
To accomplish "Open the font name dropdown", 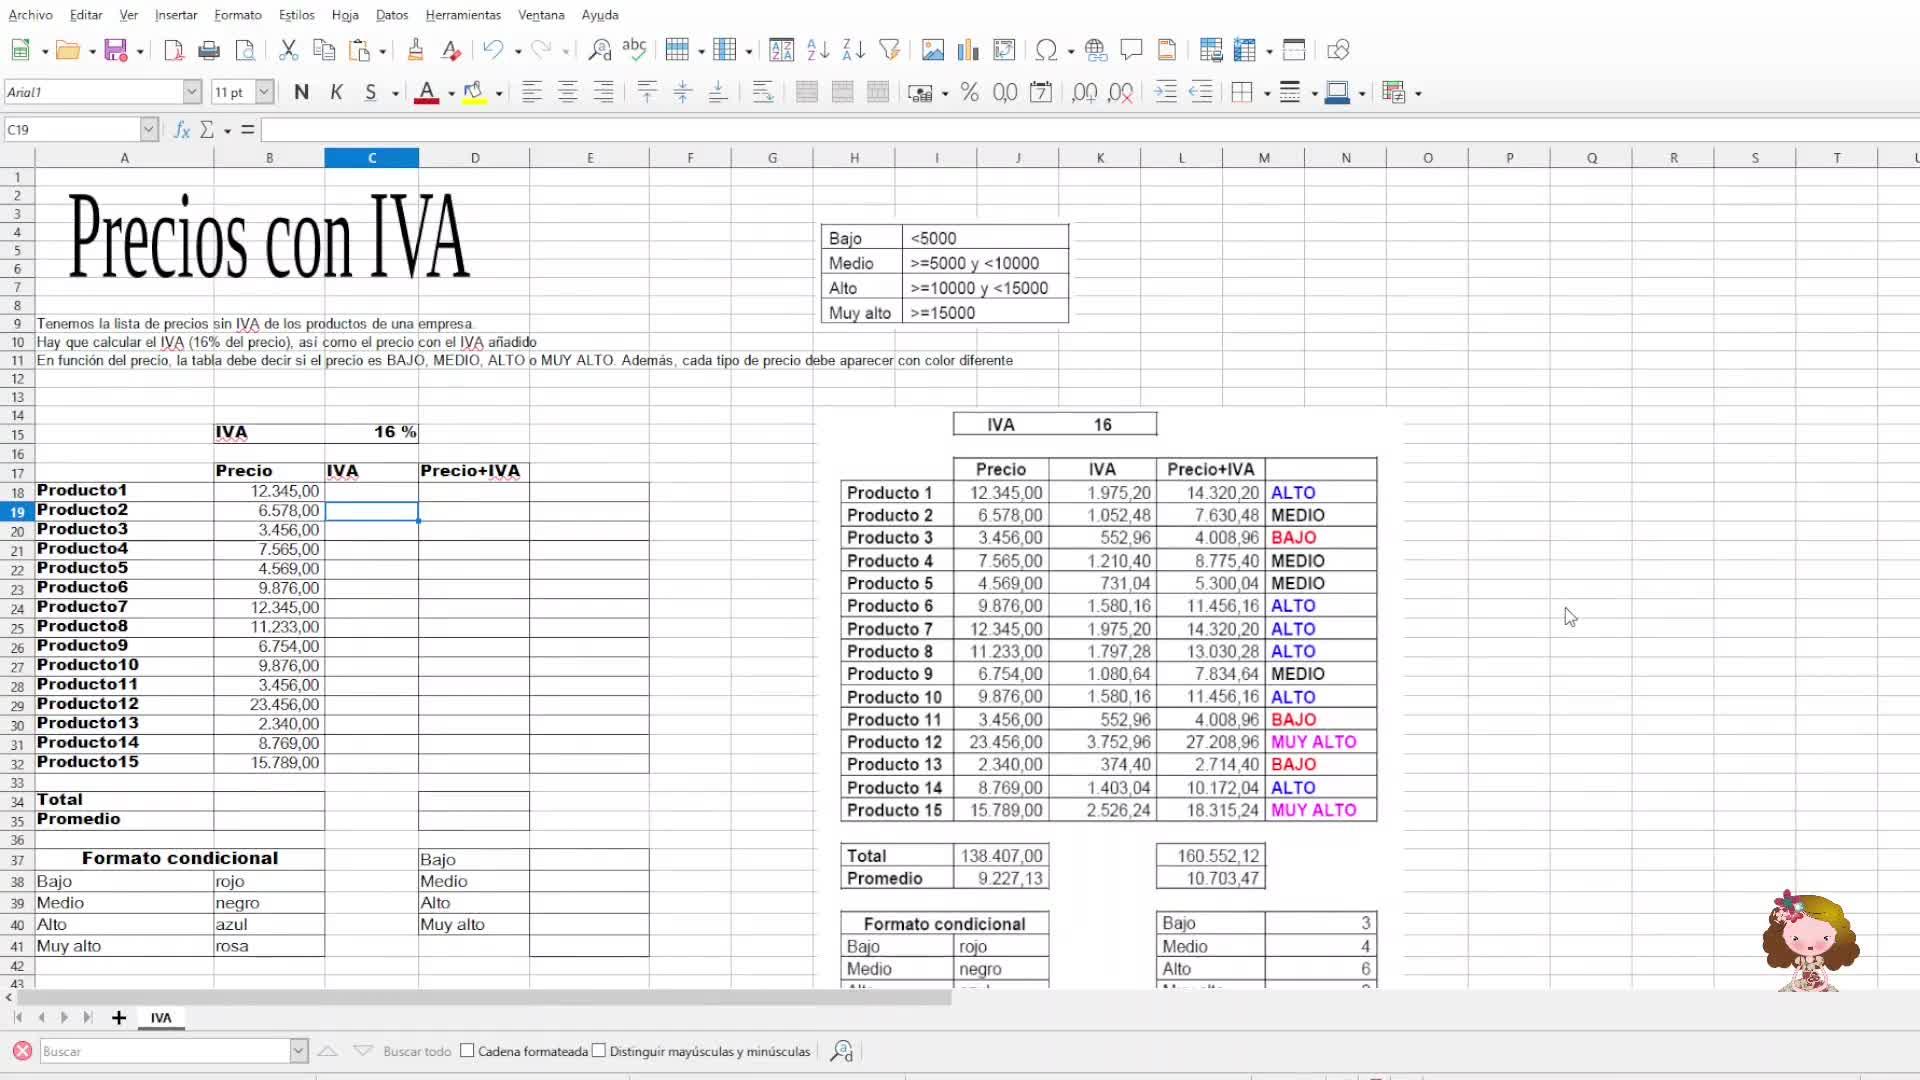I will pos(192,93).
